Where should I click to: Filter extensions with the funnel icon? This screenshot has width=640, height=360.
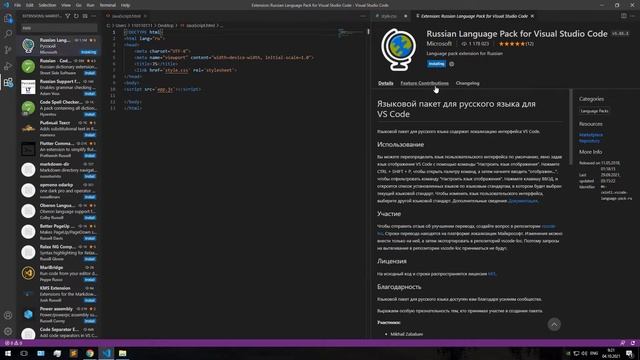tap(68, 16)
